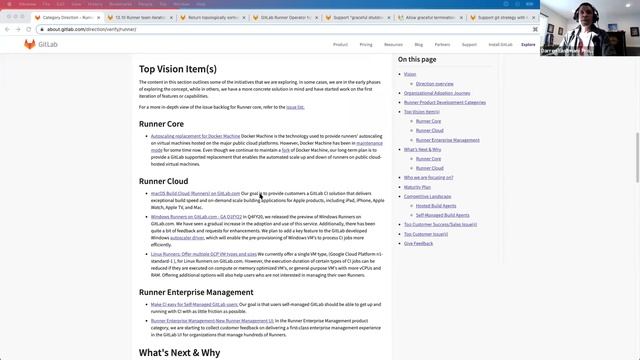
Task: Switch to the Support graceful shutdown tab
Action: tap(358, 18)
